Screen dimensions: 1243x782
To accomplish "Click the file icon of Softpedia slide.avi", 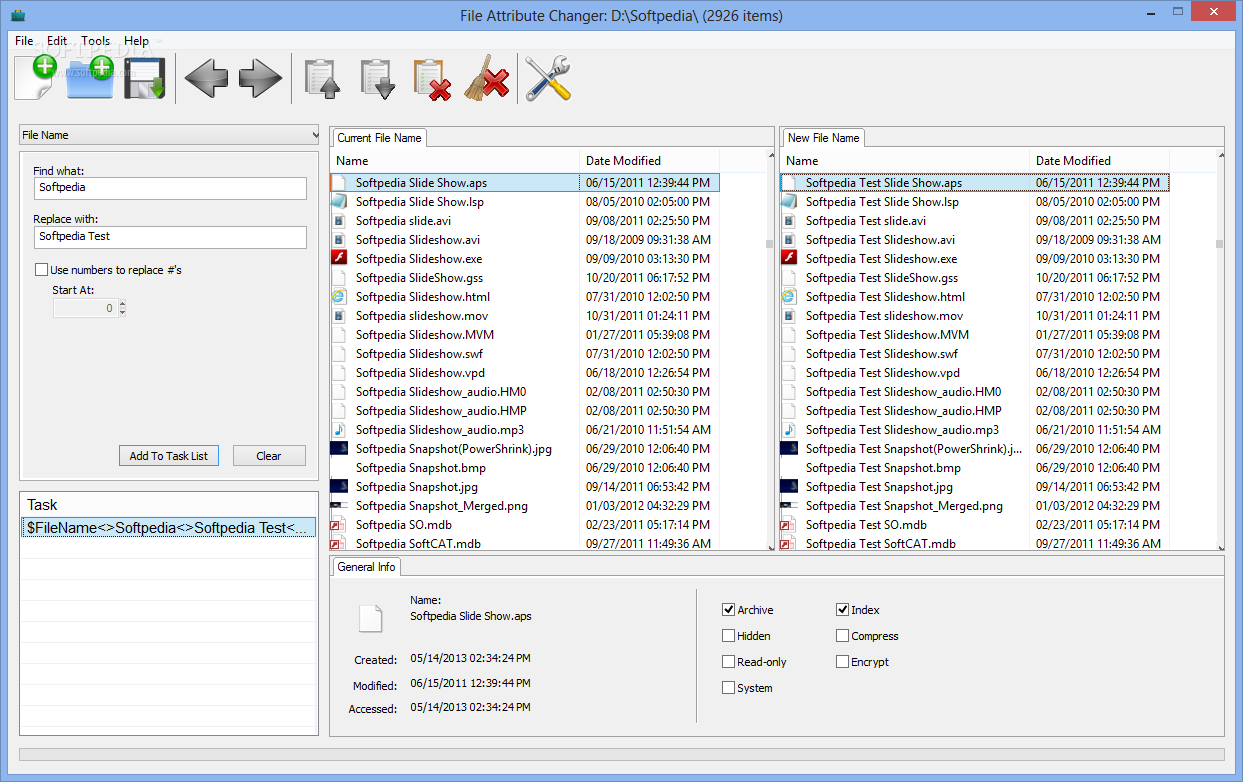I will point(339,220).
